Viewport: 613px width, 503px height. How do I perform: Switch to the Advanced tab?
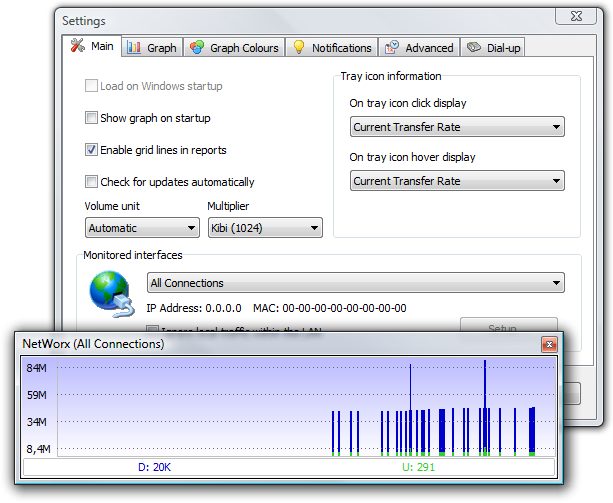click(419, 48)
